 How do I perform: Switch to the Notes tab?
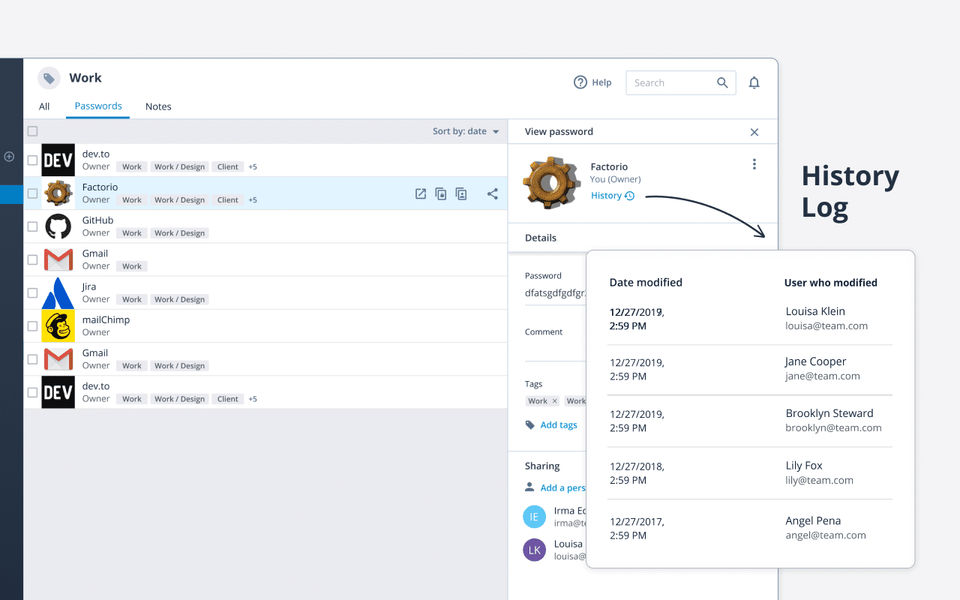158,107
